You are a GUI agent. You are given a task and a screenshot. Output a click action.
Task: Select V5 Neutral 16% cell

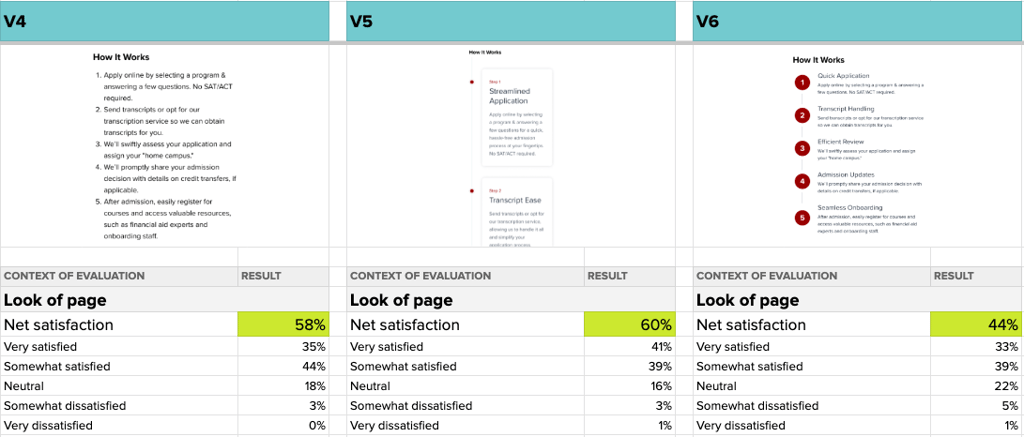(x=630, y=386)
